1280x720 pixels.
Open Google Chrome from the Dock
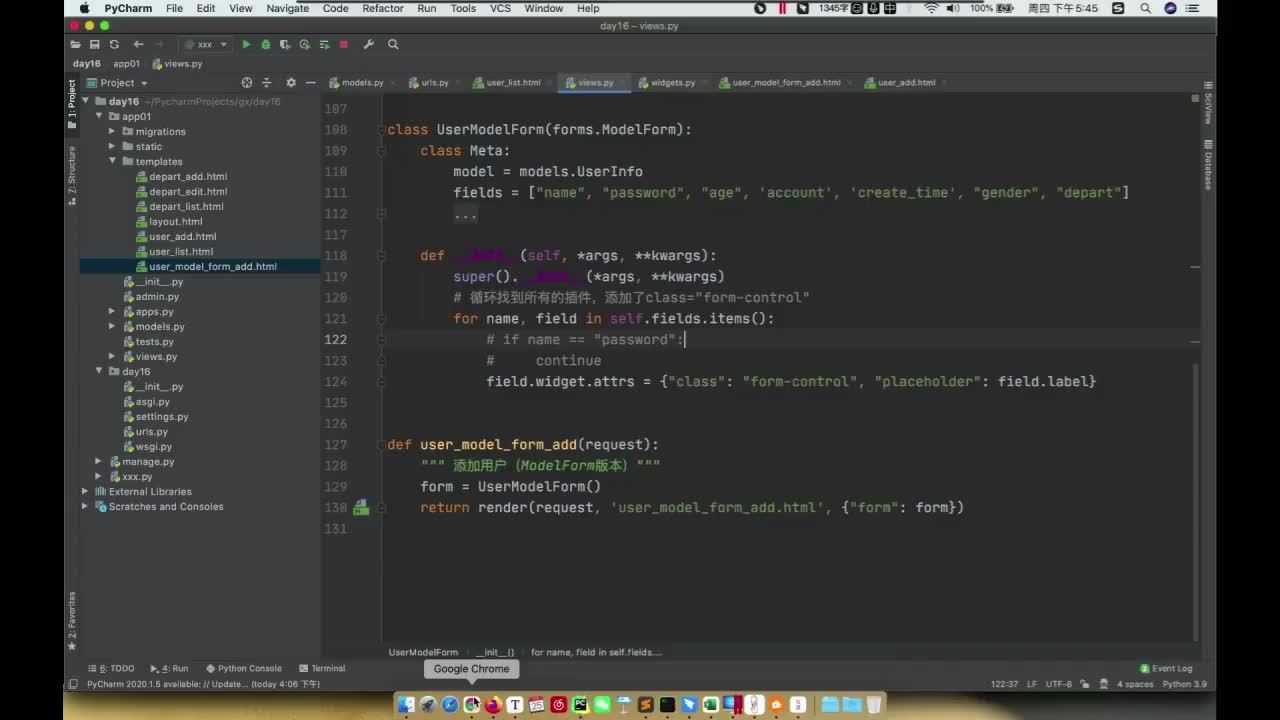point(471,705)
